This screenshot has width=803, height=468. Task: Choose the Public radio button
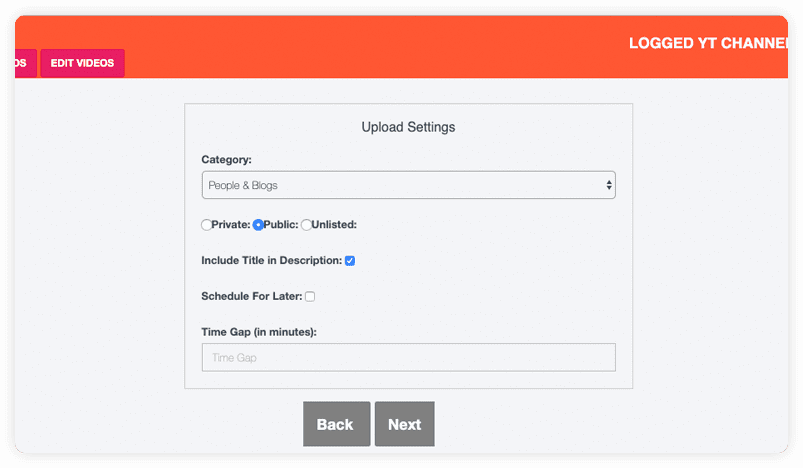point(257,225)
